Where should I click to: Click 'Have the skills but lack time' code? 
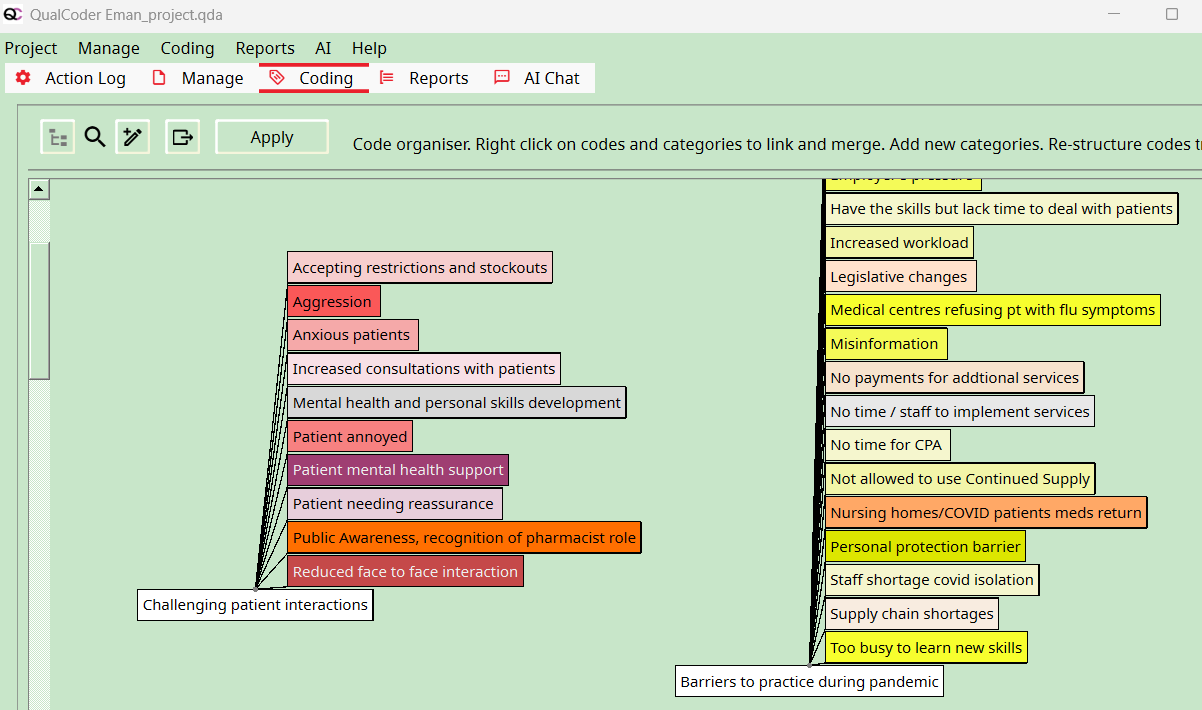pos(1001,209)
